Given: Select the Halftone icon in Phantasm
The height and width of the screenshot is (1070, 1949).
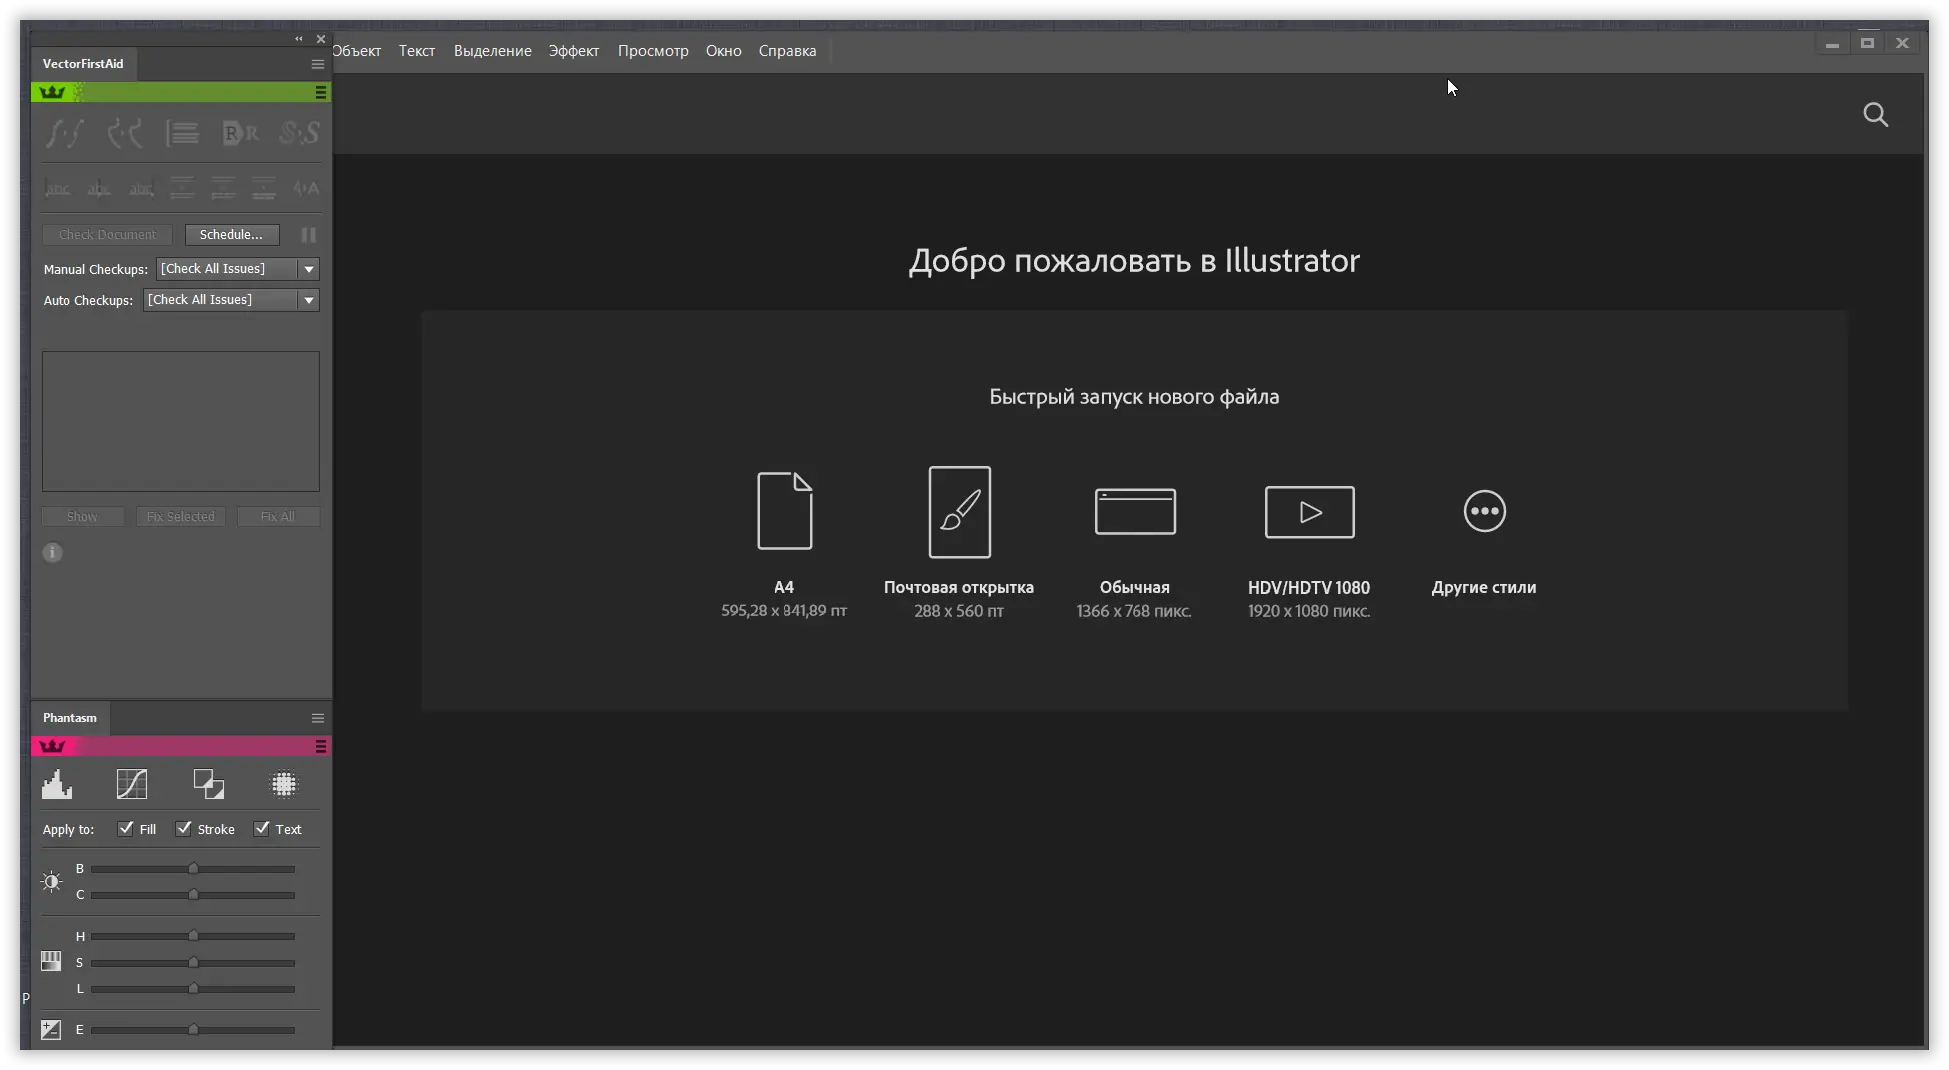Looking at the screenshot, I should (x=284, y=784).
